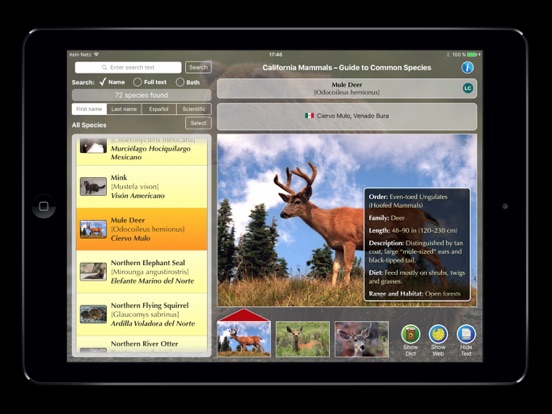Image resolution: width=552 pixels, height=414 pixels.
Task: Tap the 17:46 clock in status bar
Action: pos(275,55)
